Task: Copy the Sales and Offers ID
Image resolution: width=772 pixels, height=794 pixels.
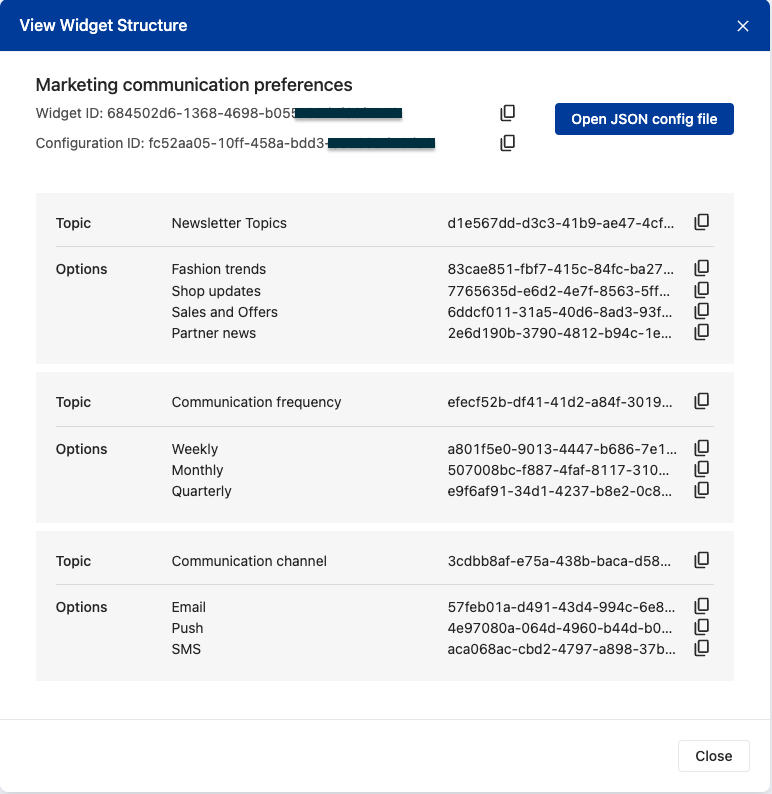Action: click(702, 311)
